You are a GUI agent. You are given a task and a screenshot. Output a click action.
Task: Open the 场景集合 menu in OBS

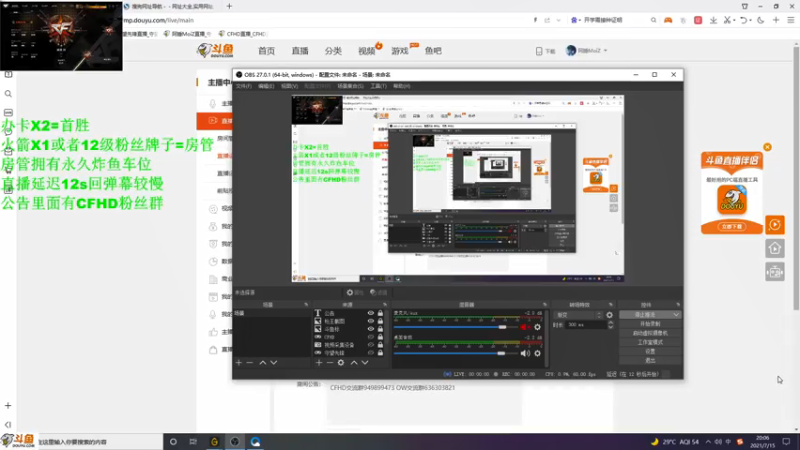click(351, 86)
